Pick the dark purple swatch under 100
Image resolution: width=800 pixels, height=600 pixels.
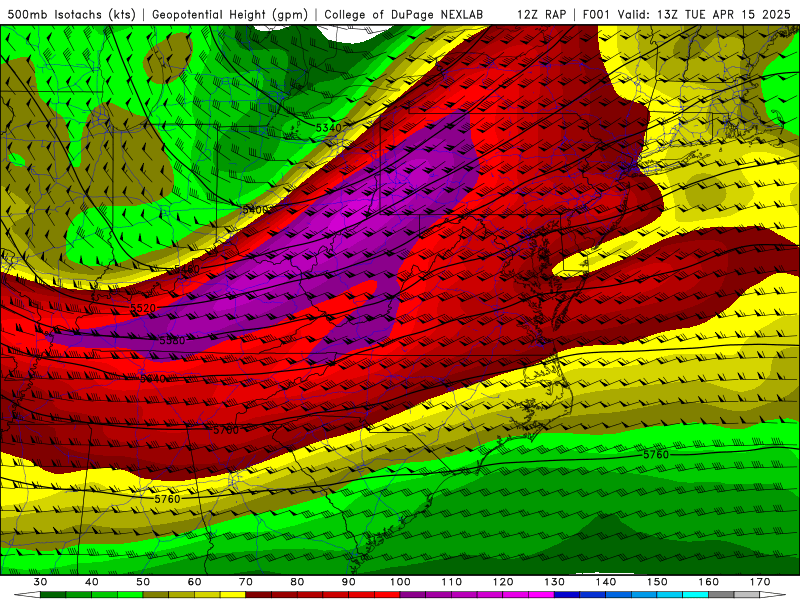[413, 595]
